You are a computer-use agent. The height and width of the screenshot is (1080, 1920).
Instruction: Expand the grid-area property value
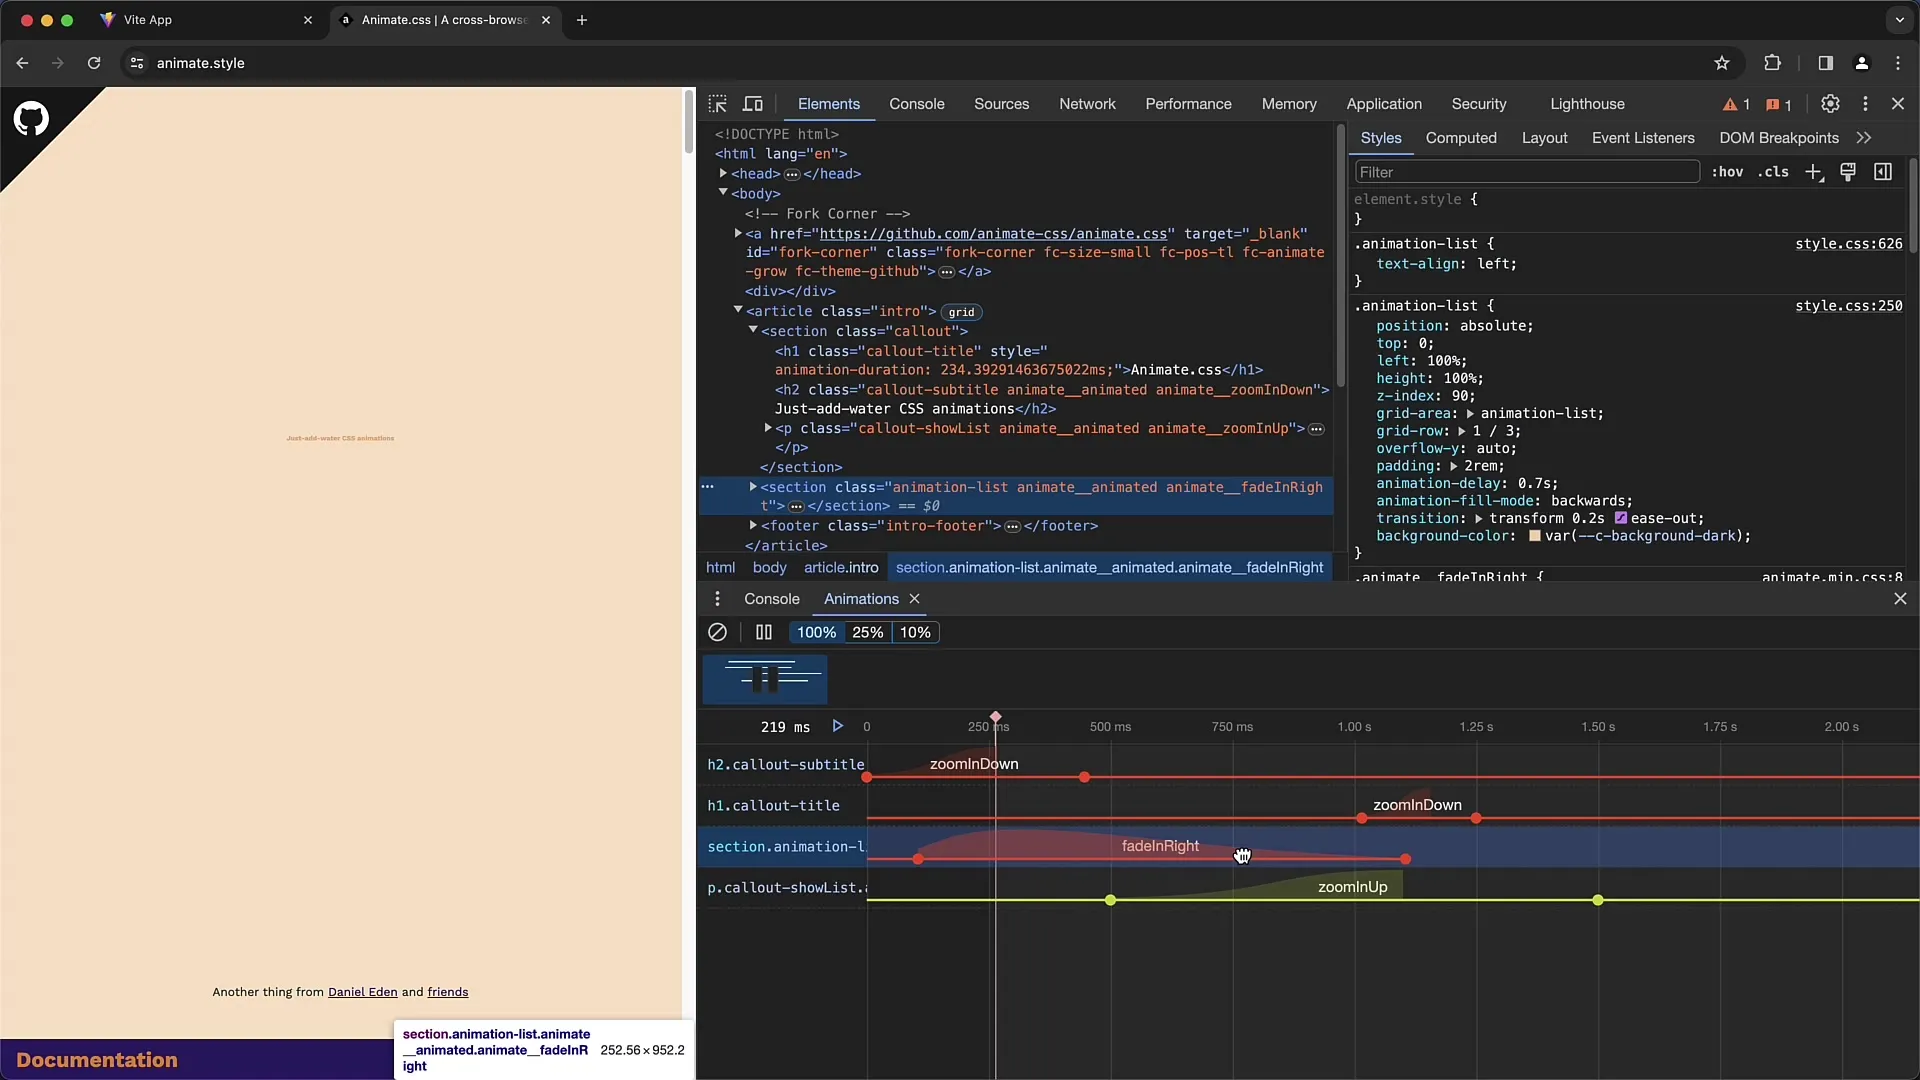[x=1470, y=413]
